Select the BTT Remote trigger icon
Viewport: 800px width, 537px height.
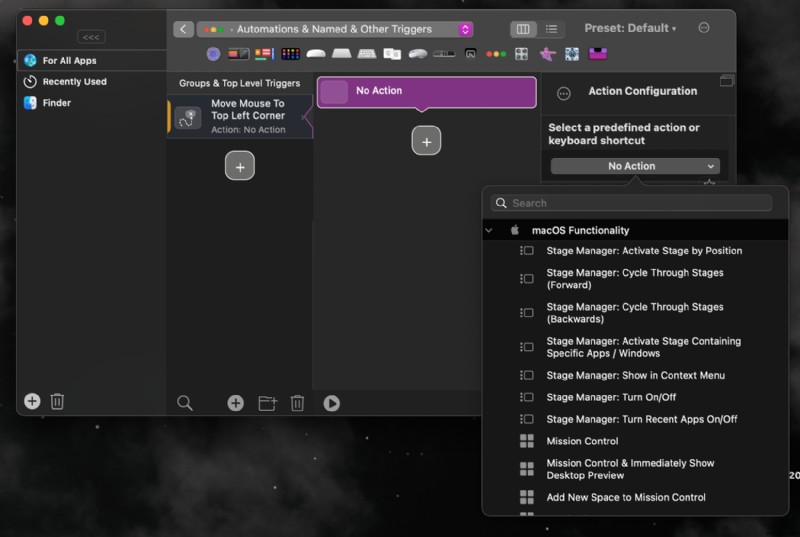(x=470, y=54)
